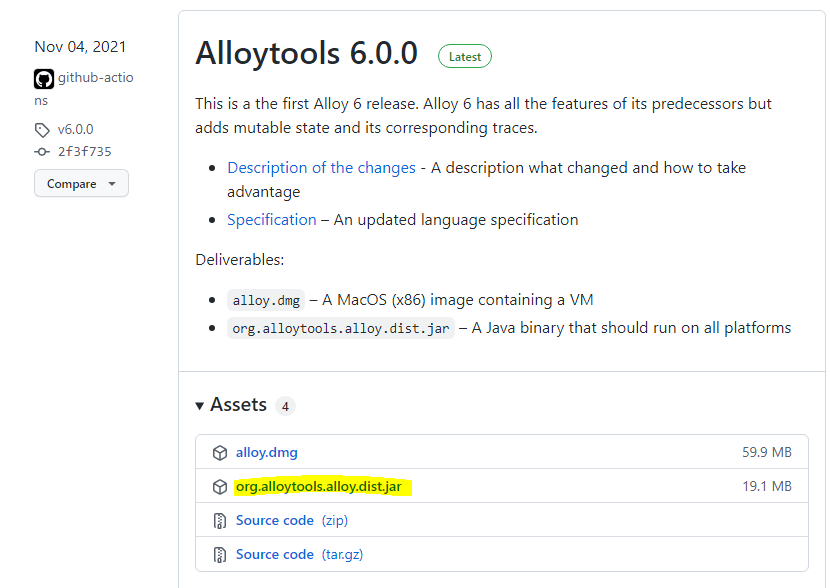Image resolution: width=830 pixels, height=588 pixels.
Task: Click the Assets heading text
Action: (238, 405)
